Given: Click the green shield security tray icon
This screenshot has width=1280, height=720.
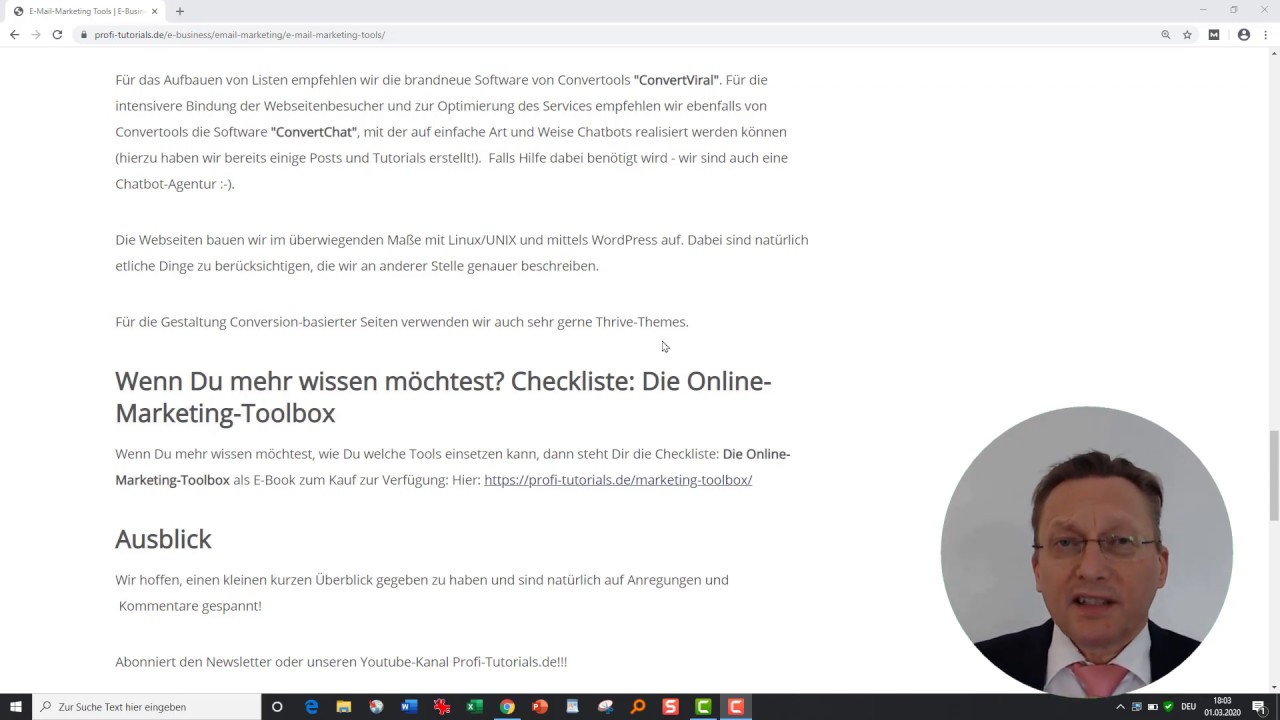Looking at the screenshot, I should [x=1168, y=707].
